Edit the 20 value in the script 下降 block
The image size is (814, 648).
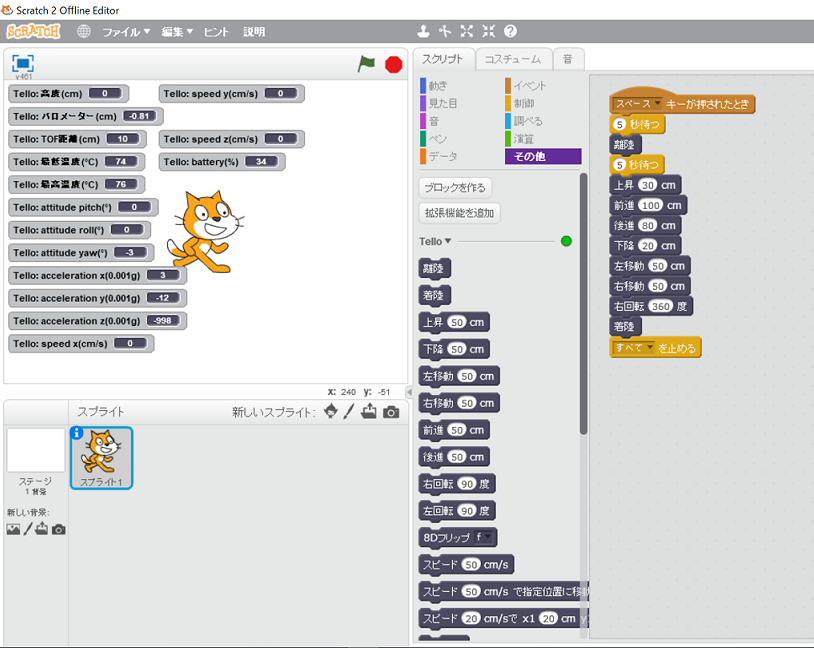click(647, 246)
